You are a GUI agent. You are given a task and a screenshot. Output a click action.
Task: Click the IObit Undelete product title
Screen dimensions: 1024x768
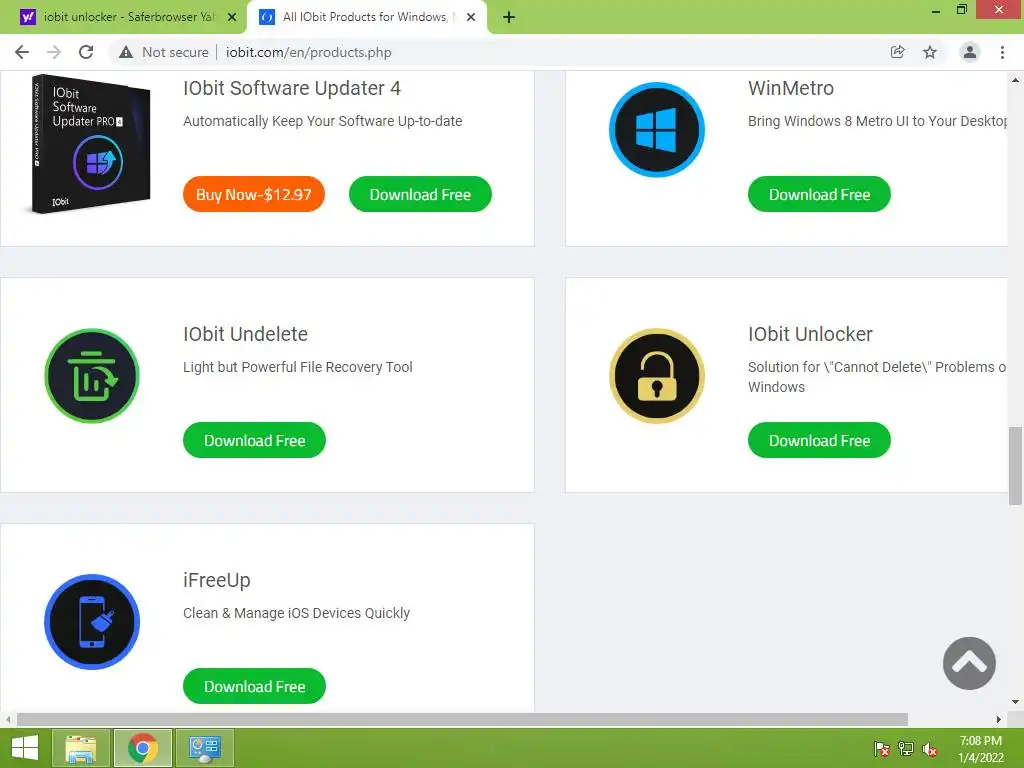(x=245, y=334)
